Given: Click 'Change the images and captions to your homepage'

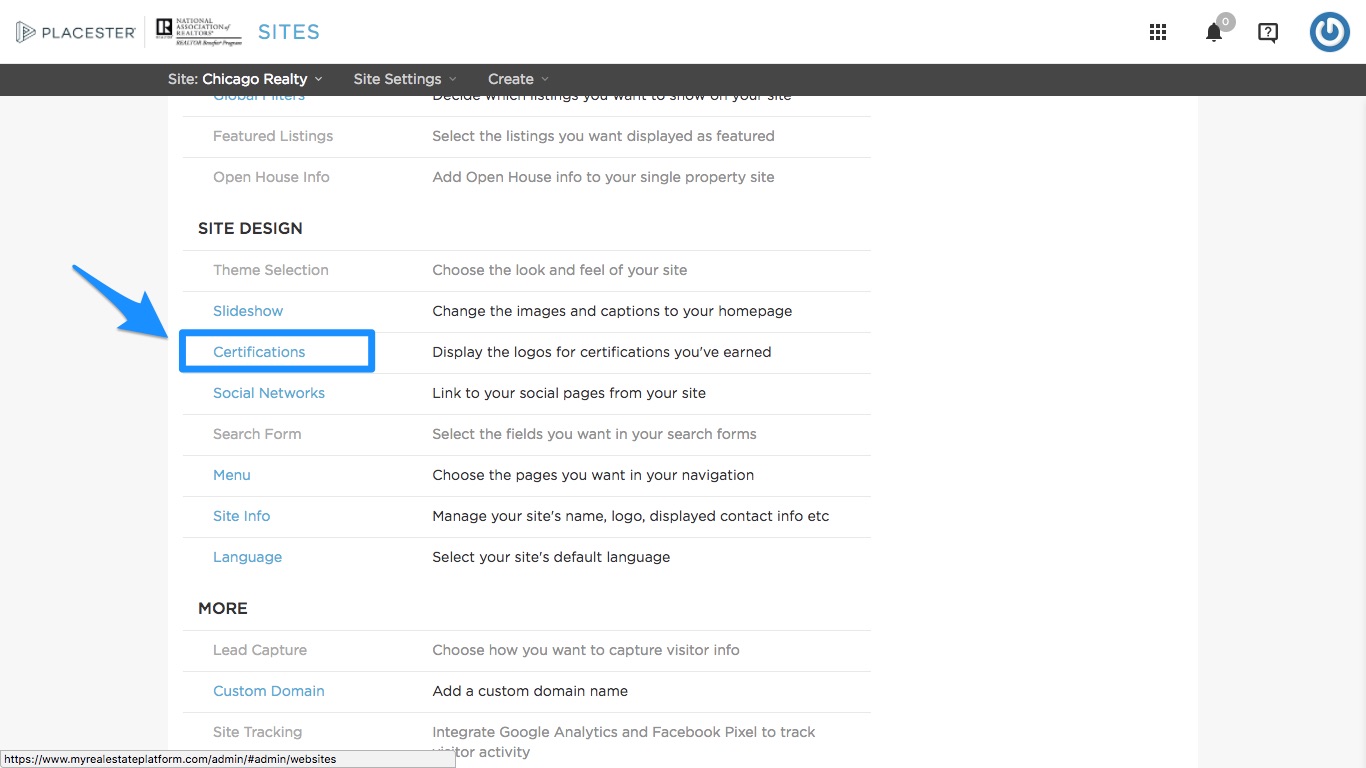Looking at the screenshot, I should click(612, 311).
